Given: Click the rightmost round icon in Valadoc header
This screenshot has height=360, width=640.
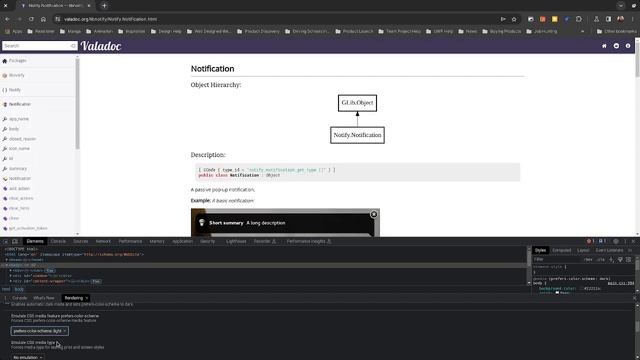Looking at the screenshot, I should (628, 46).
